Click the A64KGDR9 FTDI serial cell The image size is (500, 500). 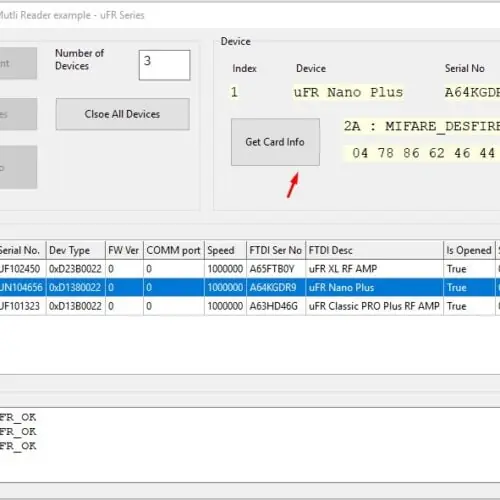[276, 287]
